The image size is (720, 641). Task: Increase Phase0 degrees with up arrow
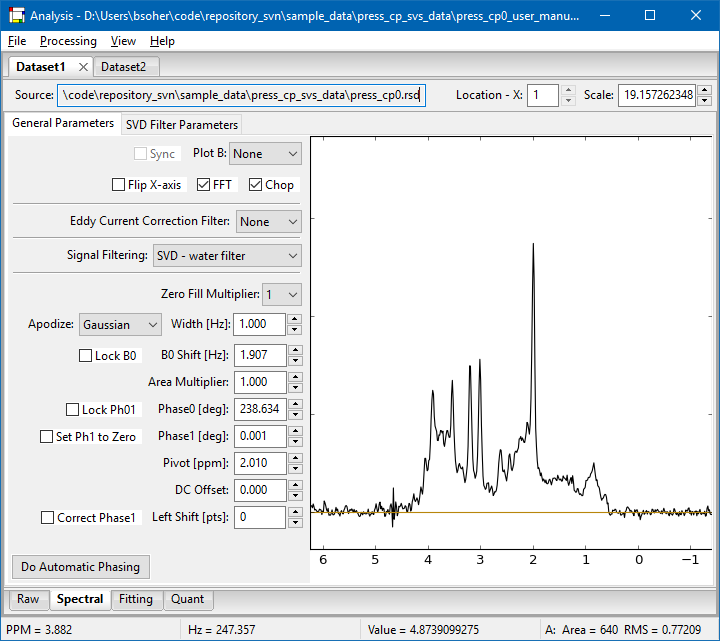click(x=294, y=404)
